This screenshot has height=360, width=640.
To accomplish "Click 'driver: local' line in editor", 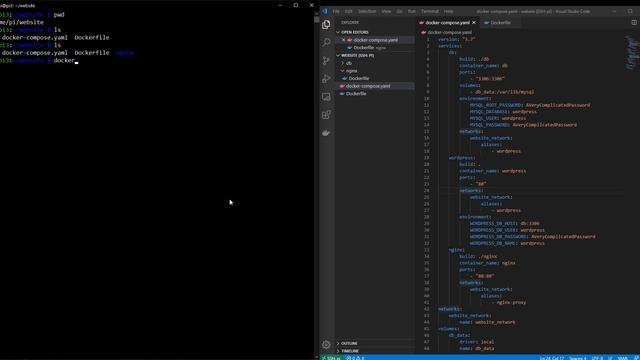I will click(476, 342).
